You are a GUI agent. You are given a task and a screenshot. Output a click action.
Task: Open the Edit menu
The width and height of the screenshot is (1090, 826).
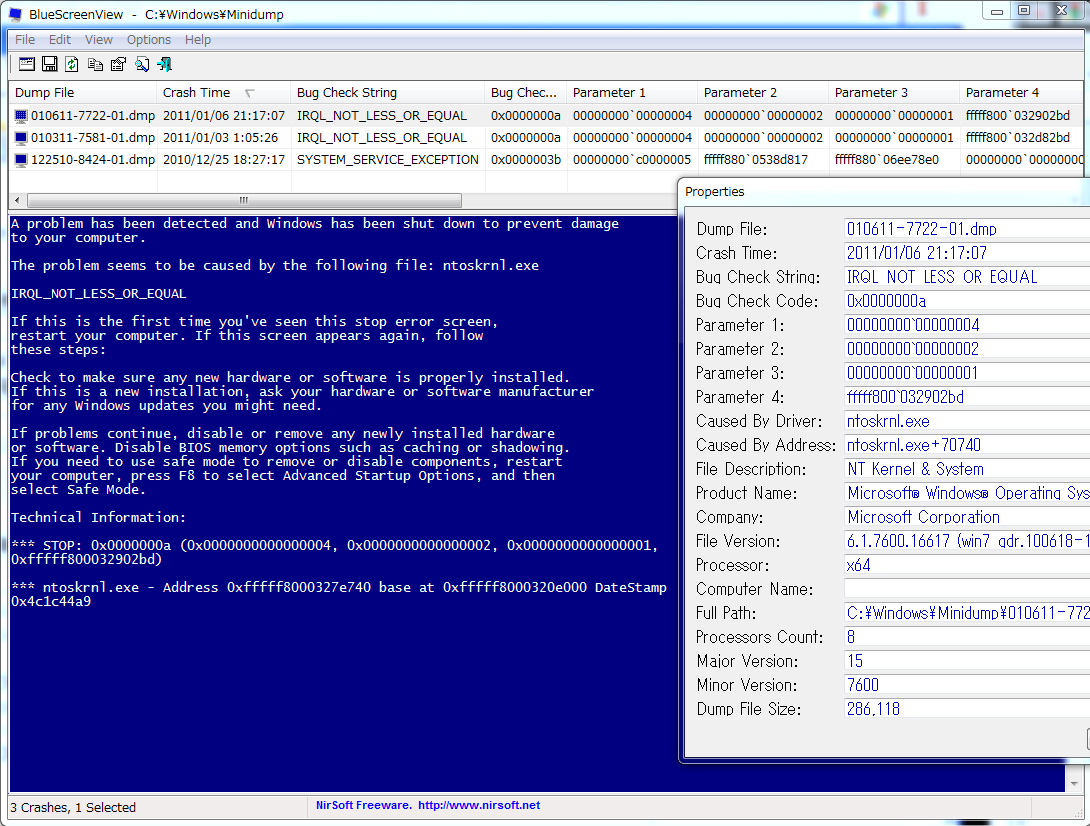[x=60, y=40]
